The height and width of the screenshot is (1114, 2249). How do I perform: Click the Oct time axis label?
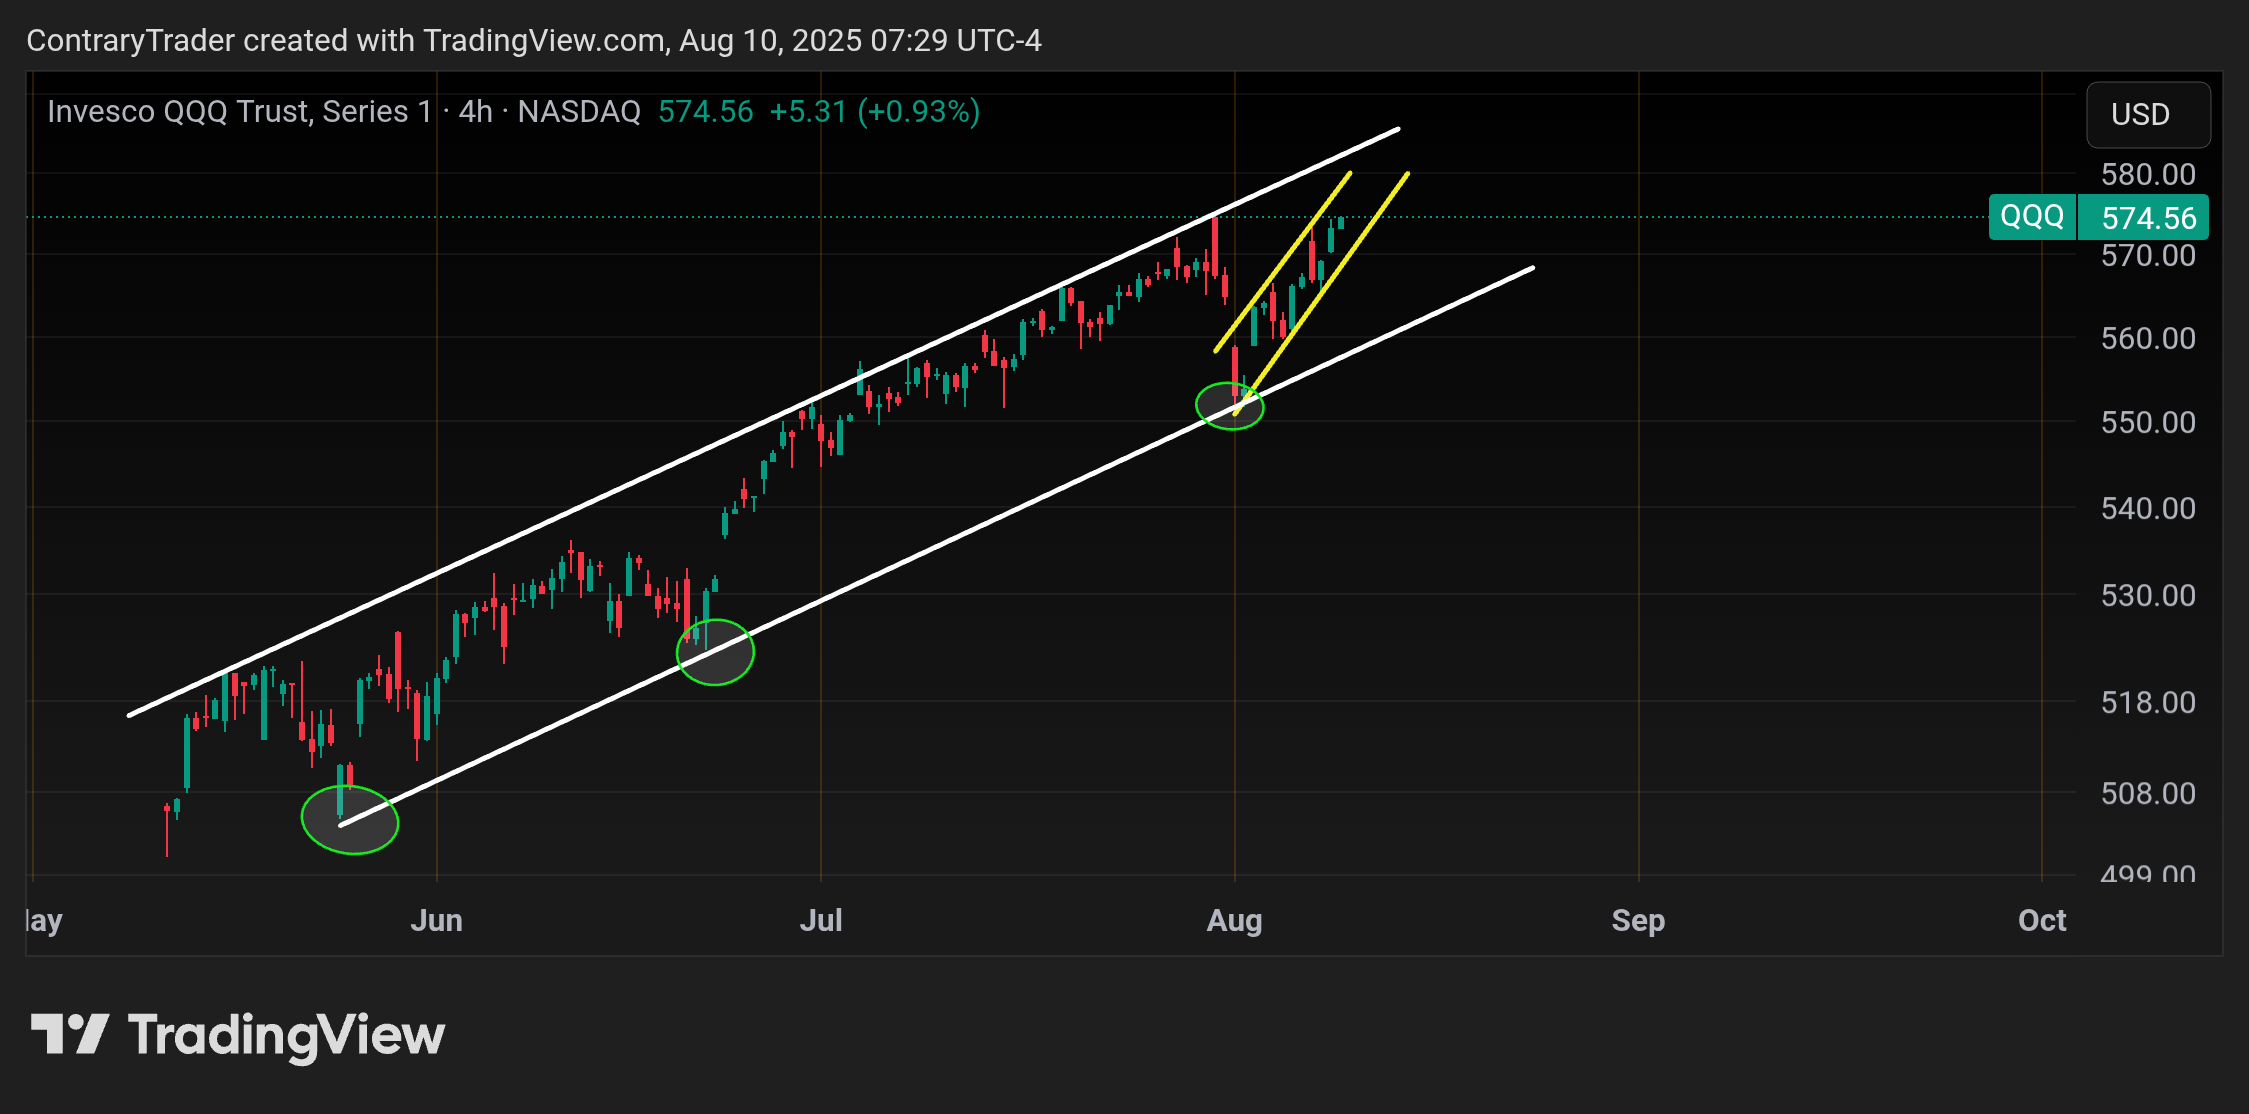2042,920
